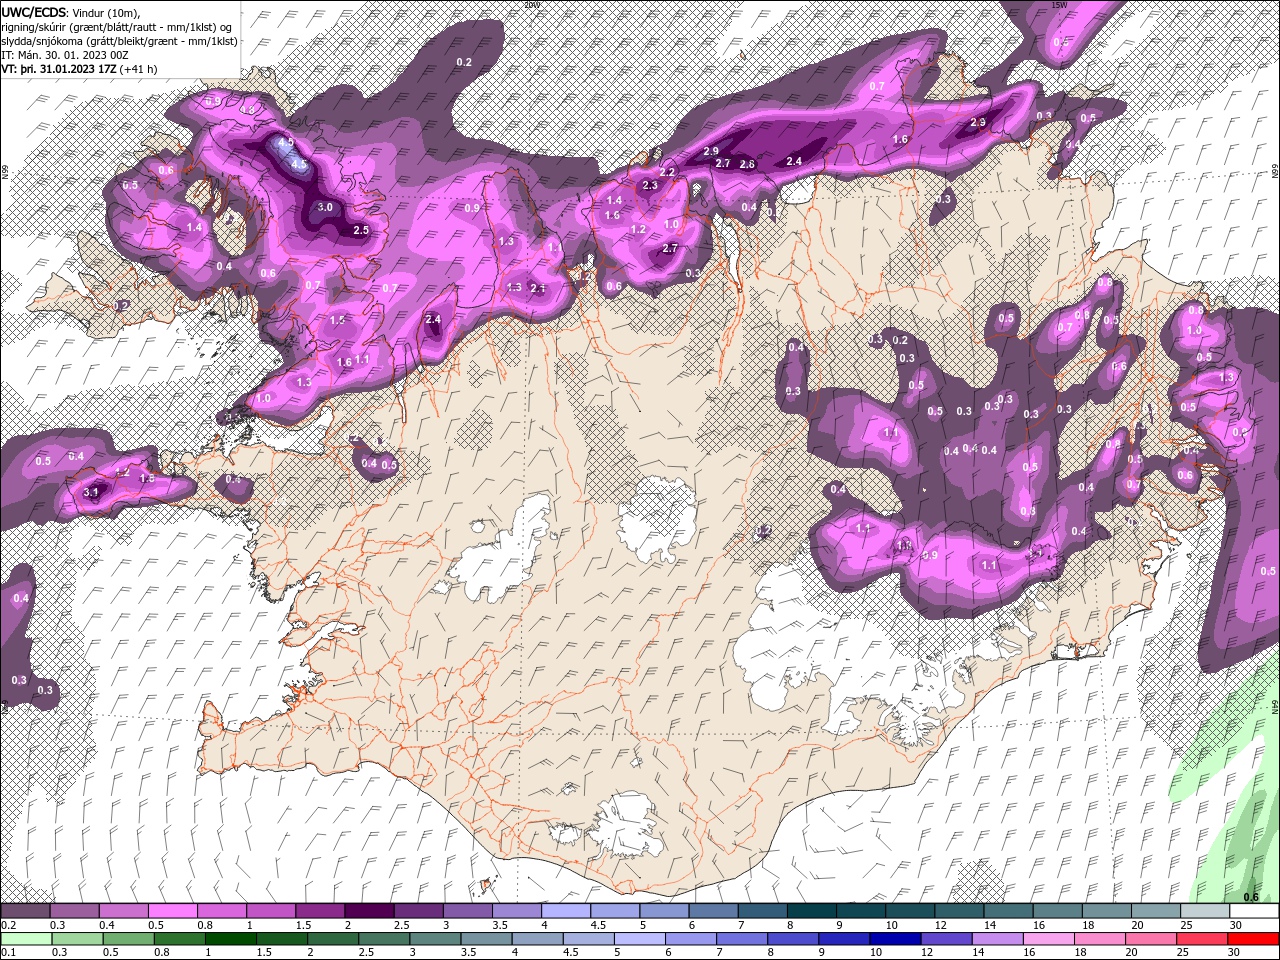Select the dark purple 0.2–0.3 snow swatch
This screenshot has height=960, width=1280.
pyautogui.click(x=25, y=911)
